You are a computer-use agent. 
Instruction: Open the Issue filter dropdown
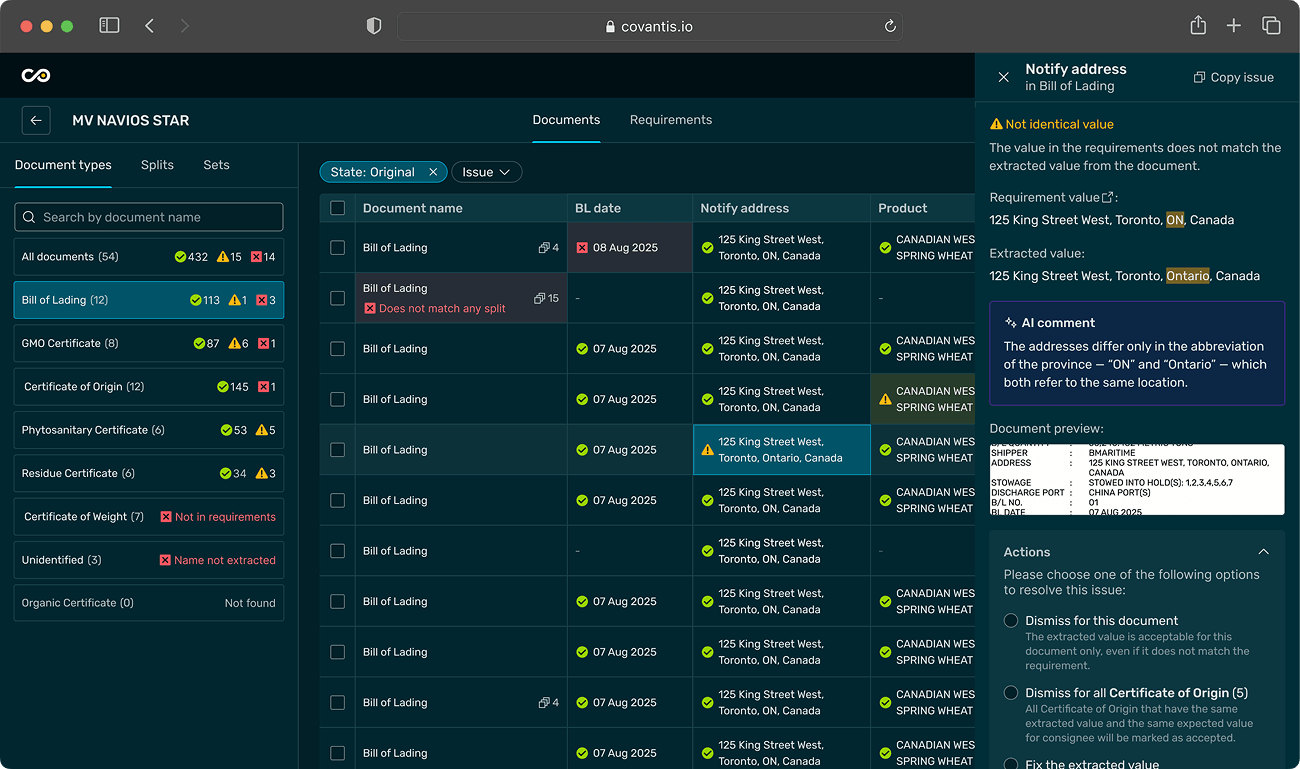[486, 172]
